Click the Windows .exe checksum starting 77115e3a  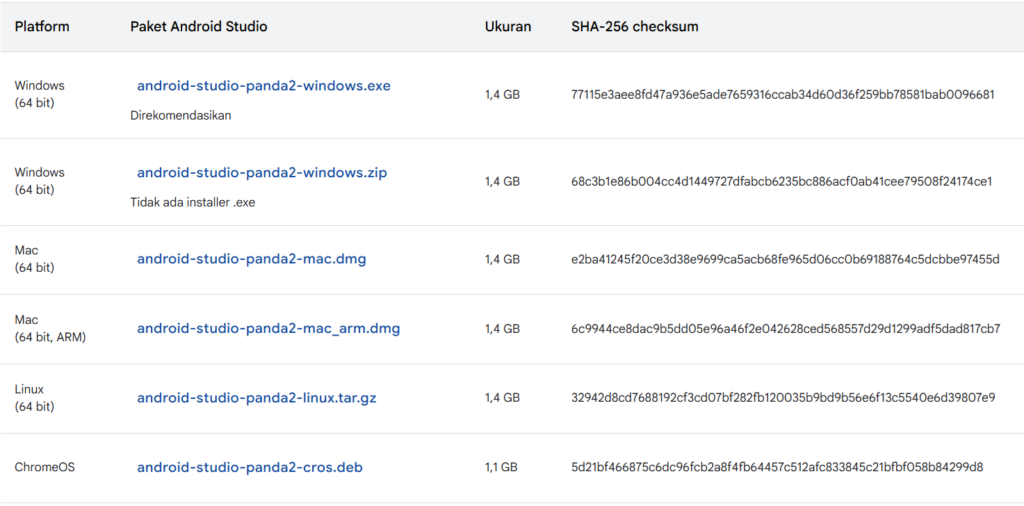[783, 95]
